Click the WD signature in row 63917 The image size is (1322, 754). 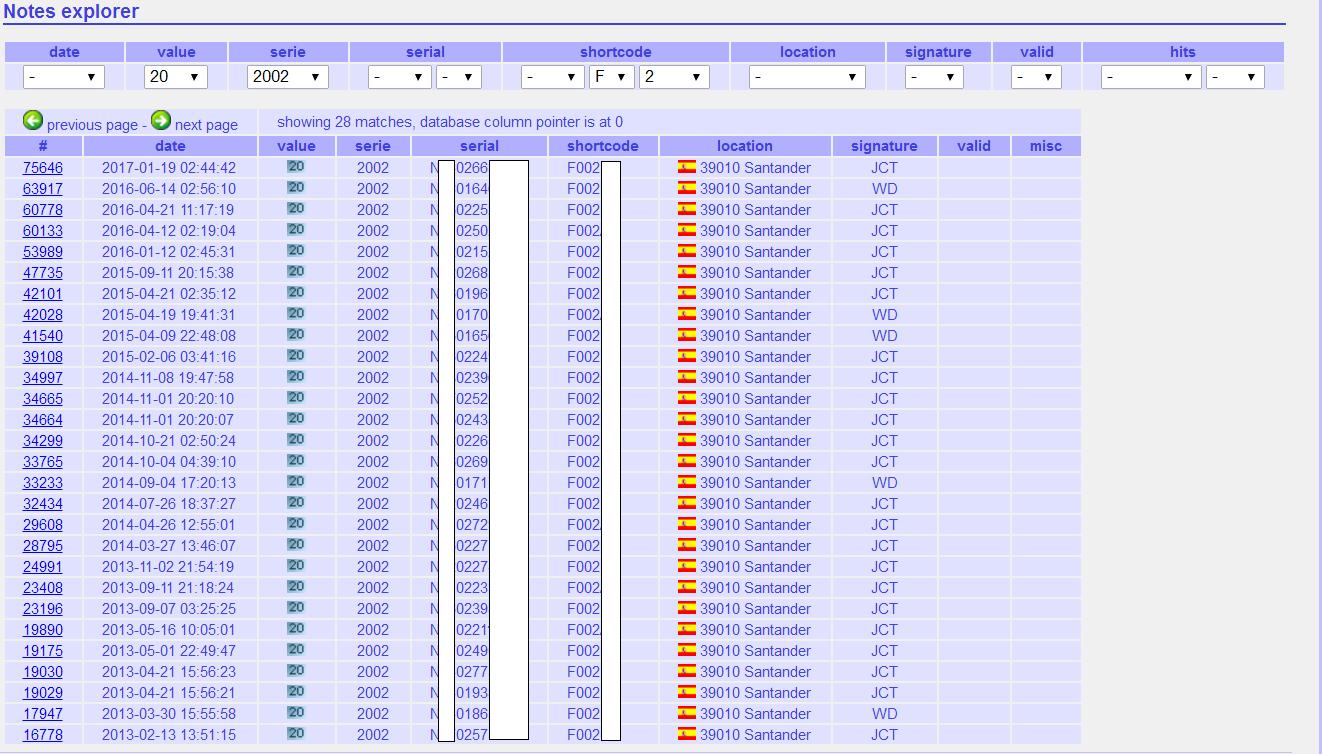[884, 189]
